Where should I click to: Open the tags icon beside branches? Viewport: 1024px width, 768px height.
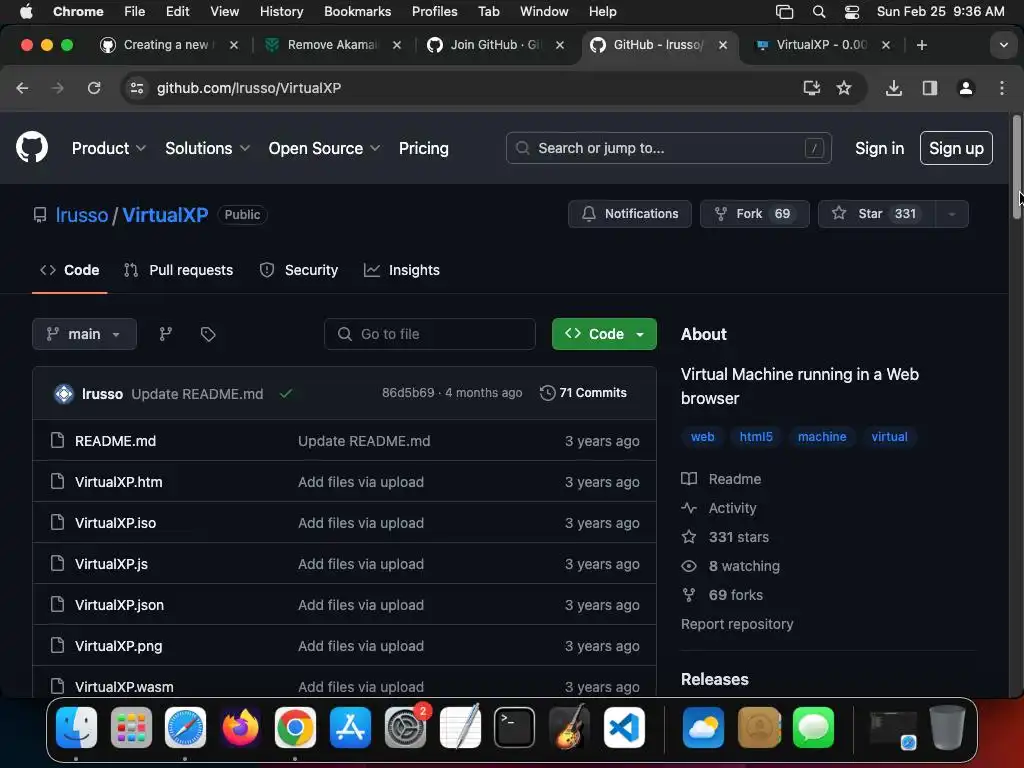[208, 334]
